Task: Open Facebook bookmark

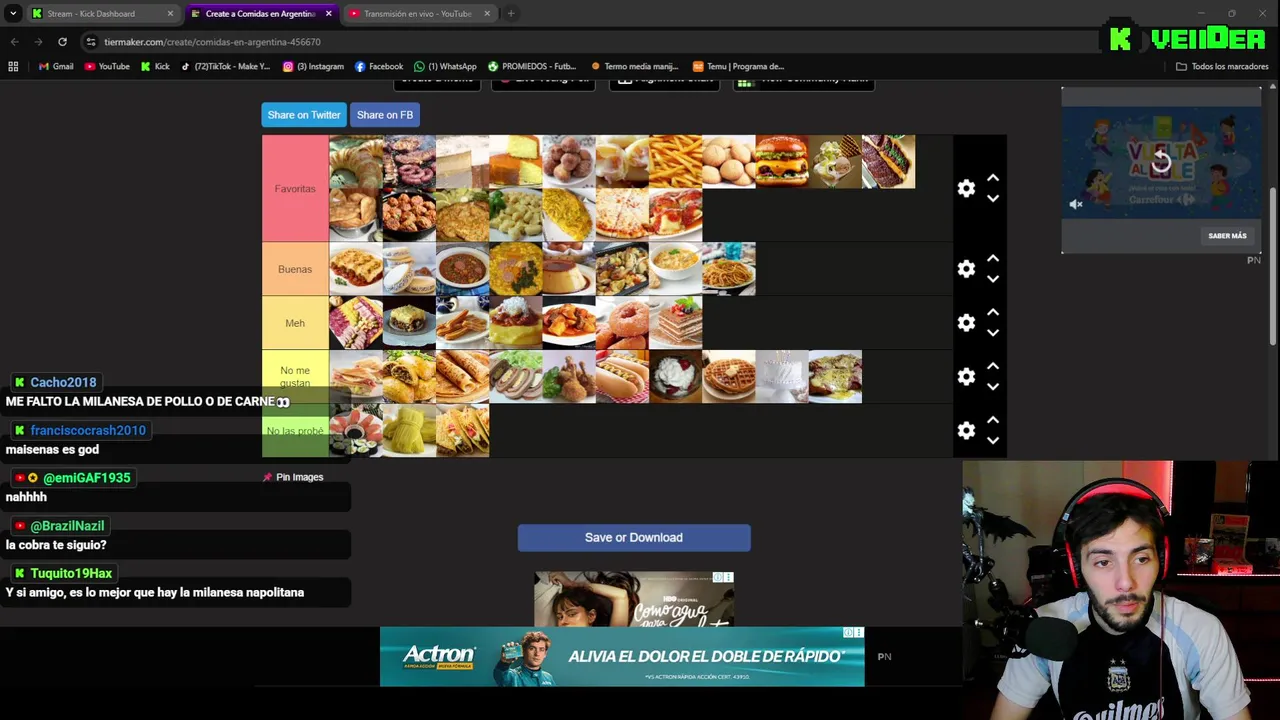Action: coord(379,67)
